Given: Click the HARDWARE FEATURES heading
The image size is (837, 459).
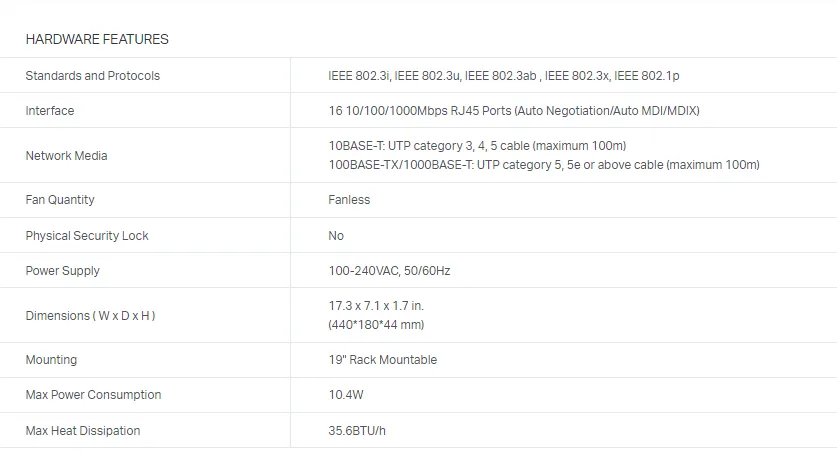Looking at the screenshot, I should click(x=97, y=39).
